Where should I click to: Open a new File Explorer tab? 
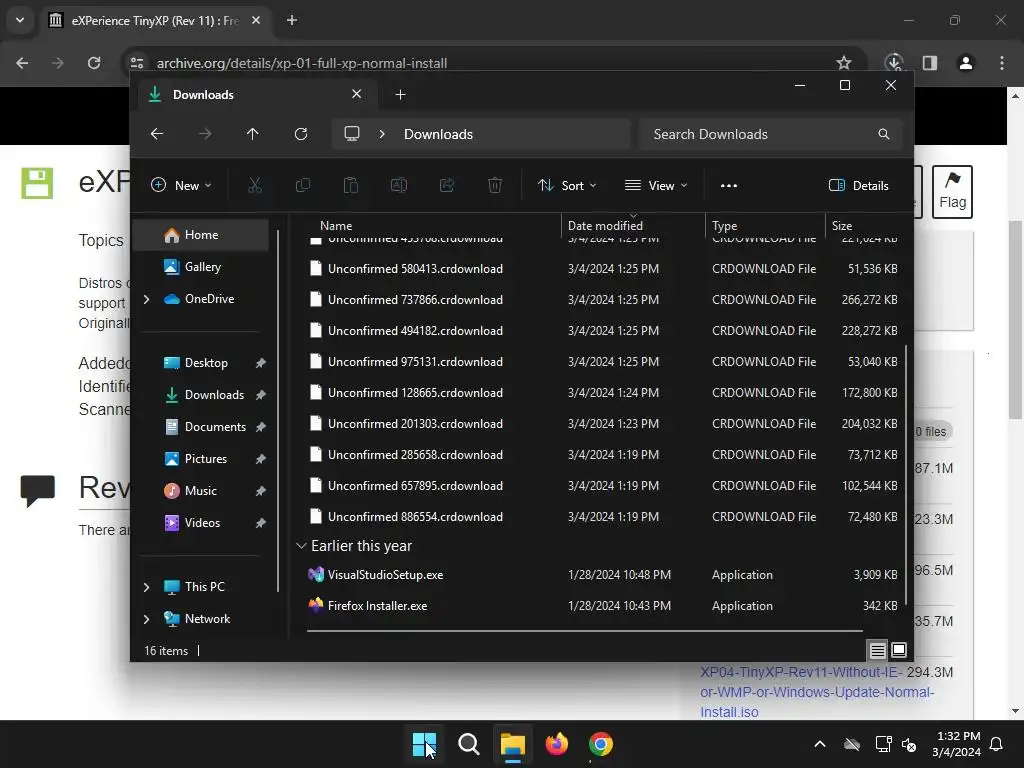[400, 95]
